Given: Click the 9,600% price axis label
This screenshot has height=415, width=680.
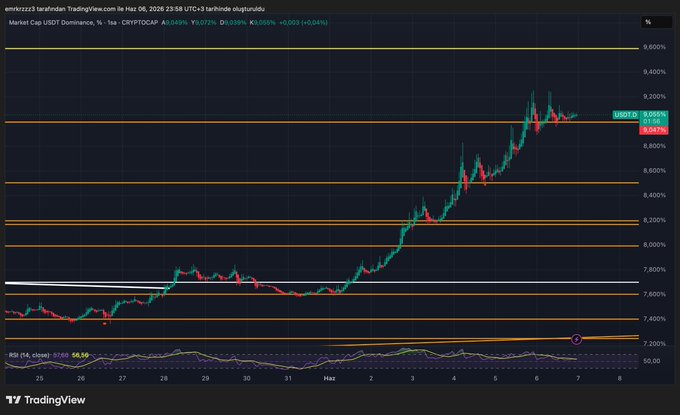Looking at the screenshot, I should 654,47.
